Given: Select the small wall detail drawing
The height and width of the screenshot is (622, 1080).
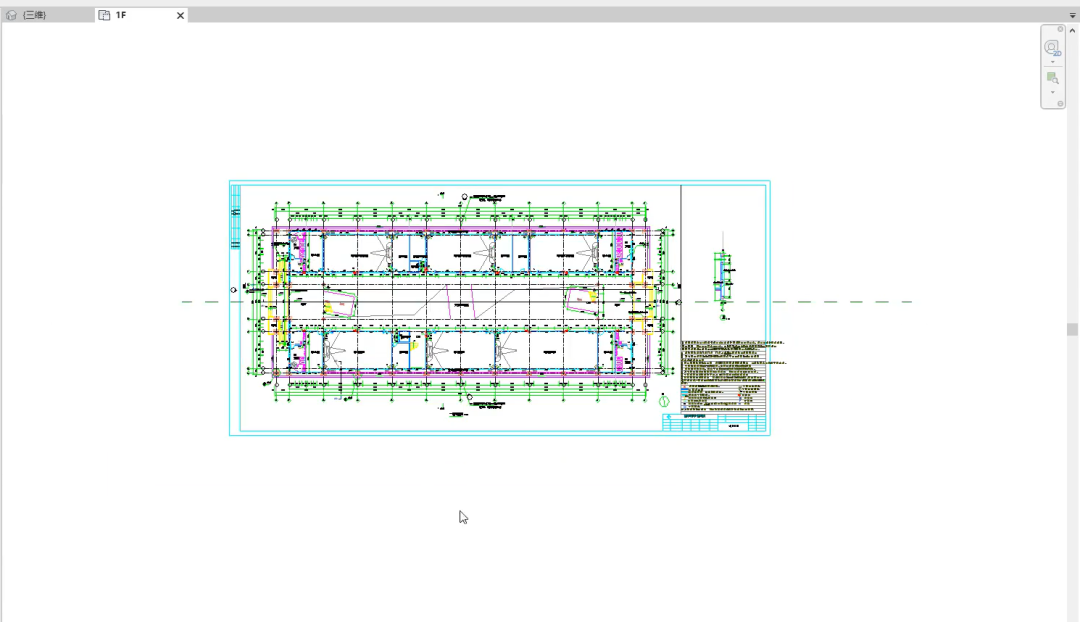Looking at the screenshot, I should [x=723, y=278].
